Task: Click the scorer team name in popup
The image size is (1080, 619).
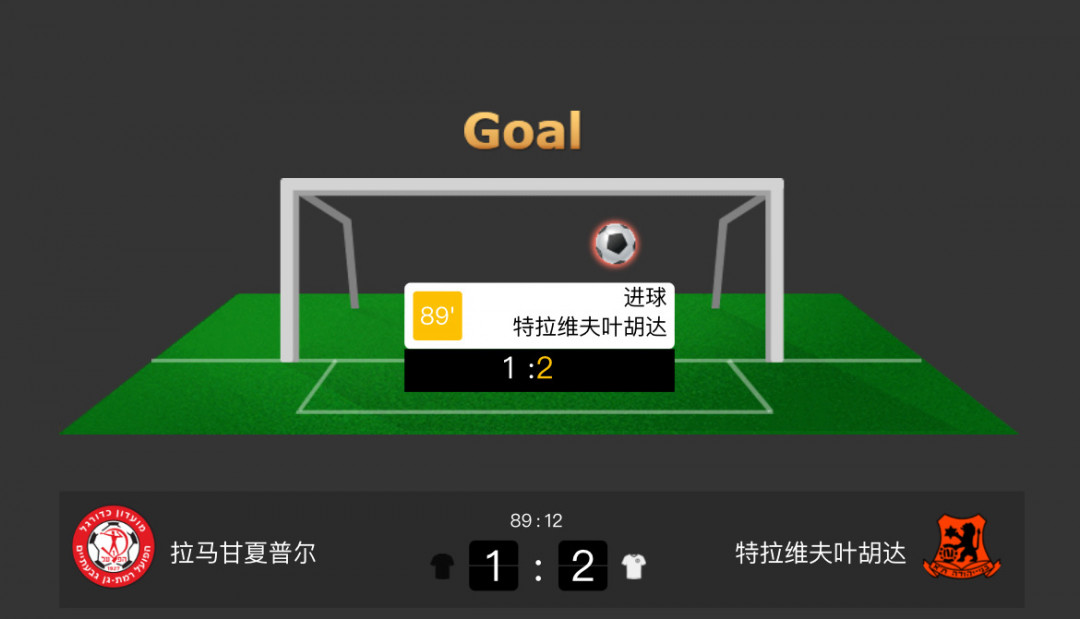Action: pyautogui.click(x=590, y=326)
